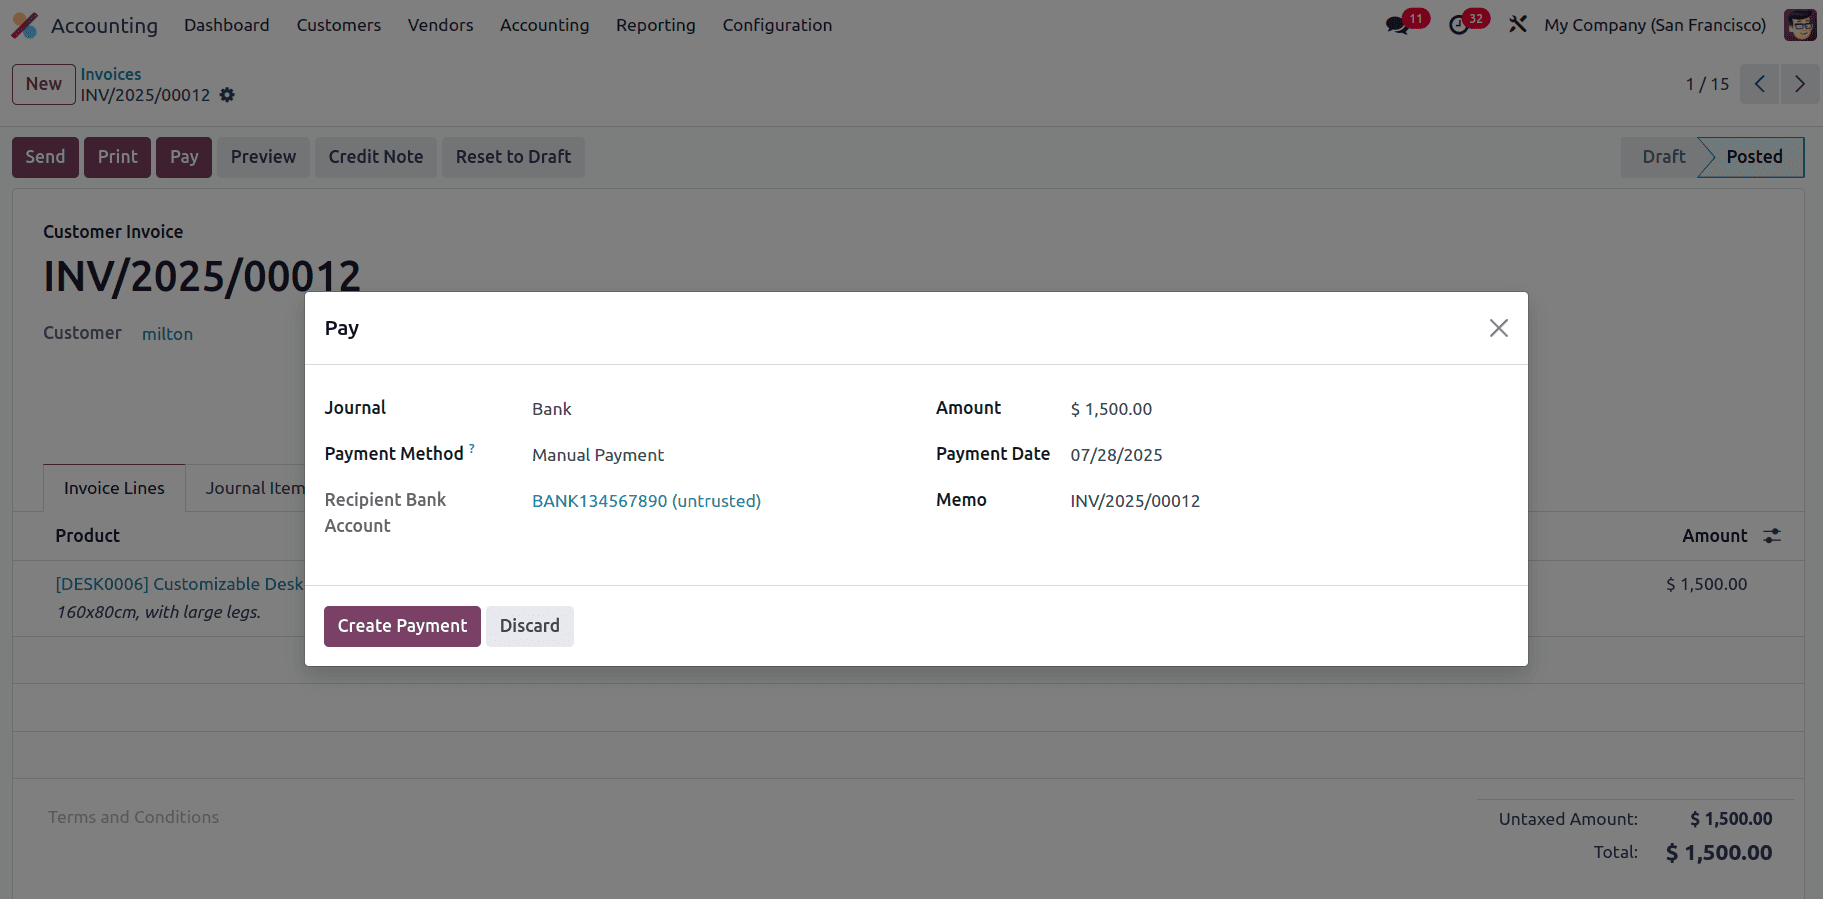This screenshot has width=1823, height=899.
Task: Open the Dashboard menu
Action: (227, 25)
